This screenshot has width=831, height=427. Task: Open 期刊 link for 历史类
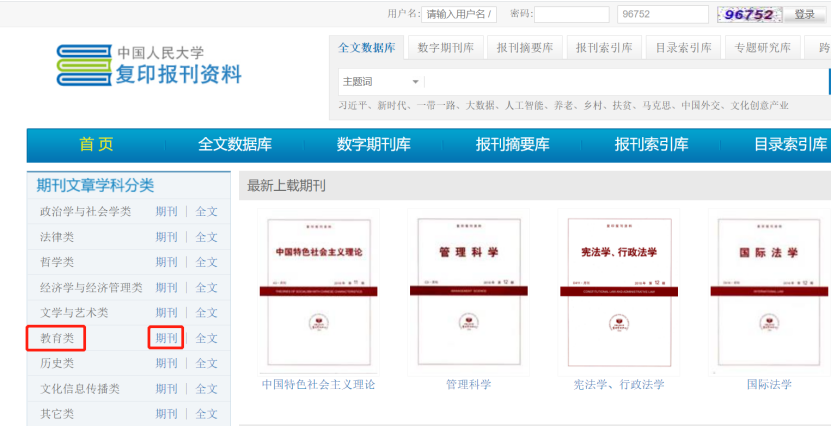(x=166, y=363)
